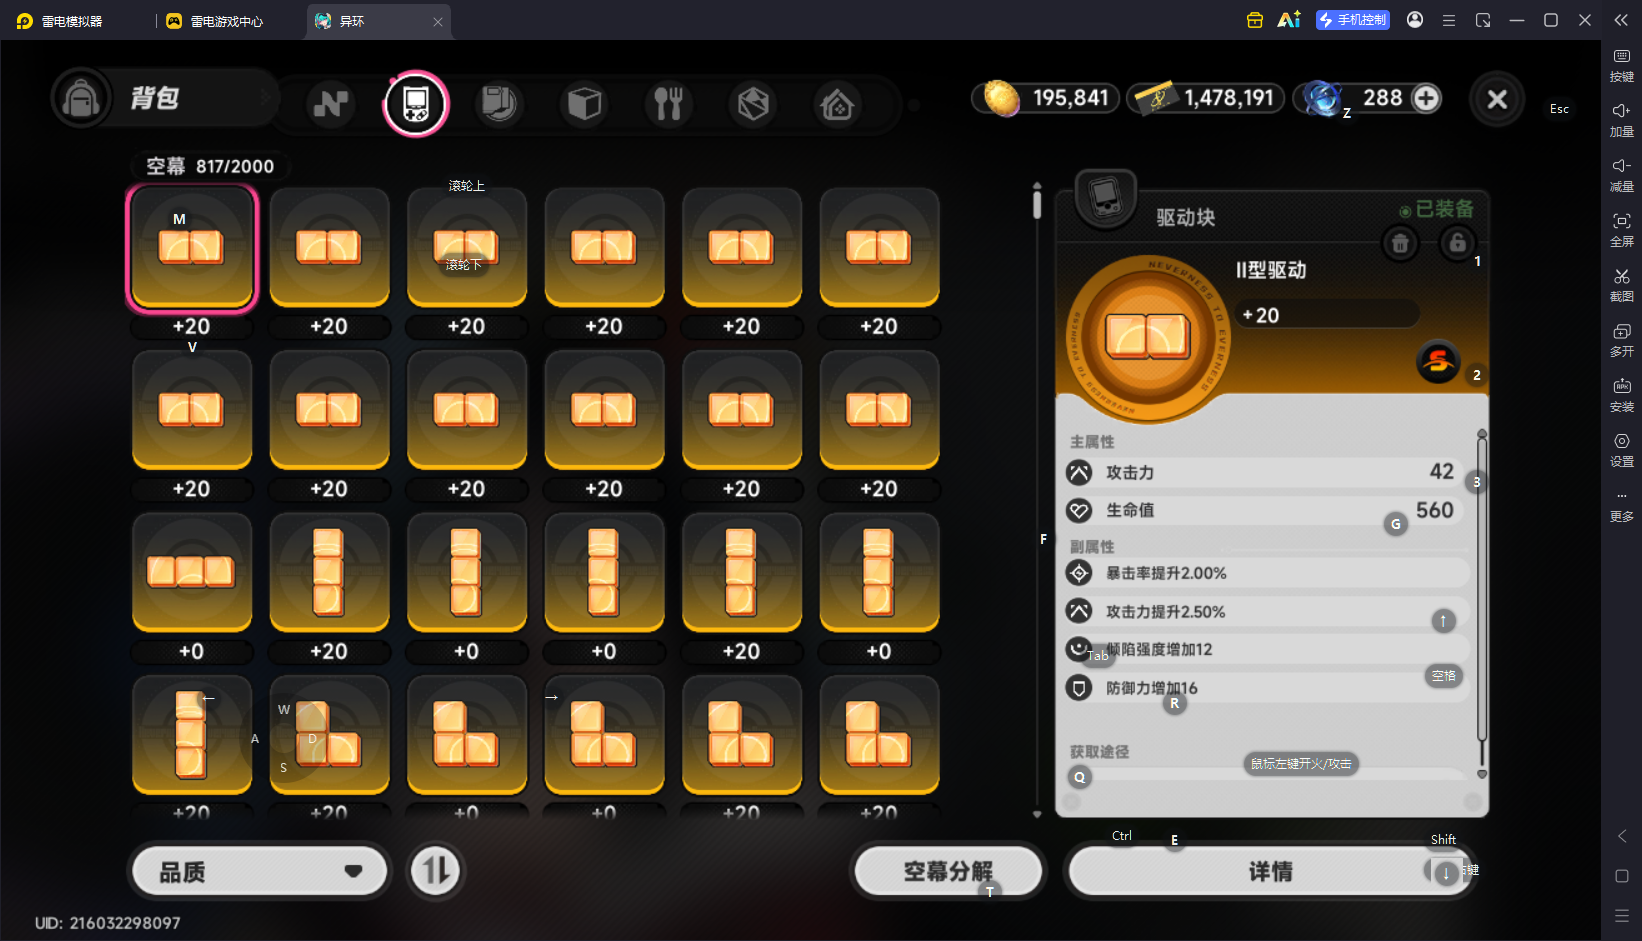The height and width of the screenshot is (941, 1642).
Task: Select the first vertical three-block drive +20
Action: tap(329, 573)
